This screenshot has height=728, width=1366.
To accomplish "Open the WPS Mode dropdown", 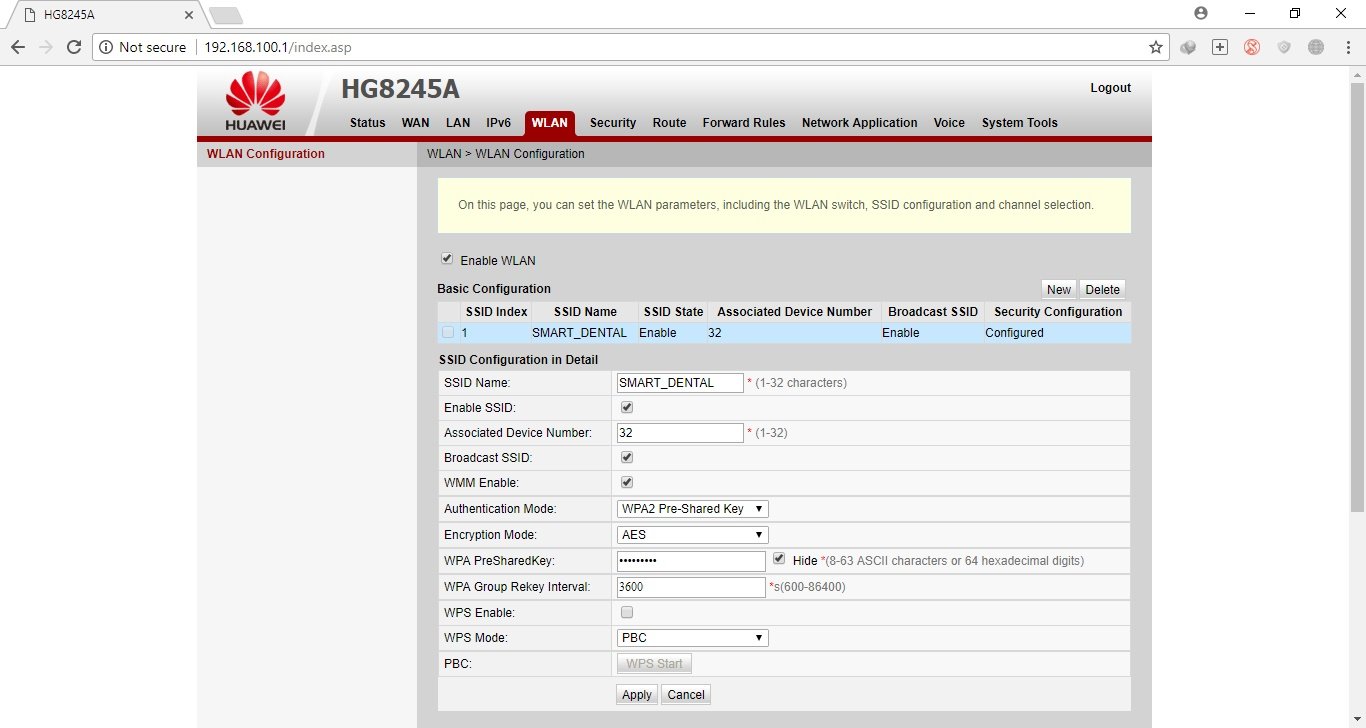I will tap(692, 638).
